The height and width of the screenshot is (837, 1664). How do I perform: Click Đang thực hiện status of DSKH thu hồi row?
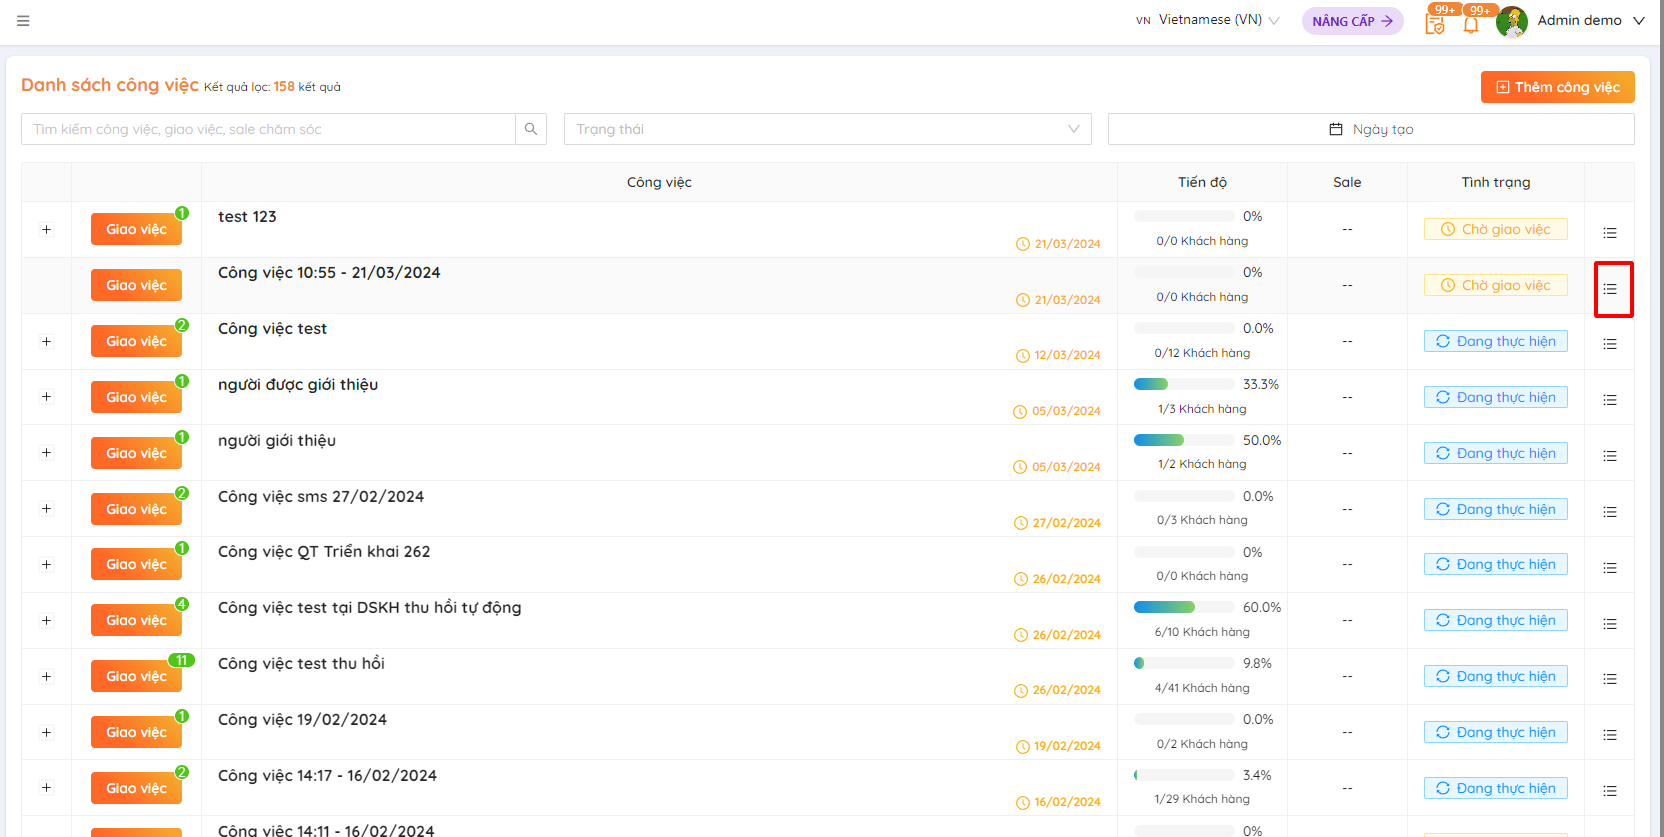pyautogui.click(x=1495, y=620)
